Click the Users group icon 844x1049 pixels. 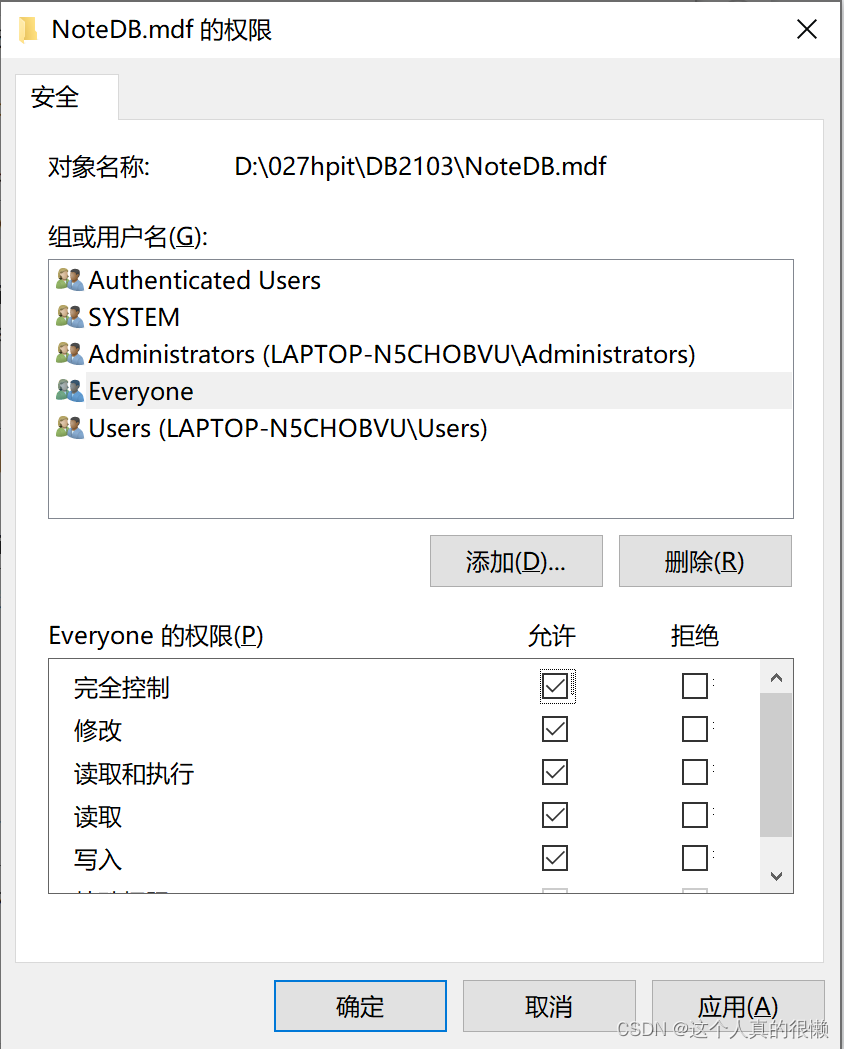pos(68,428)
